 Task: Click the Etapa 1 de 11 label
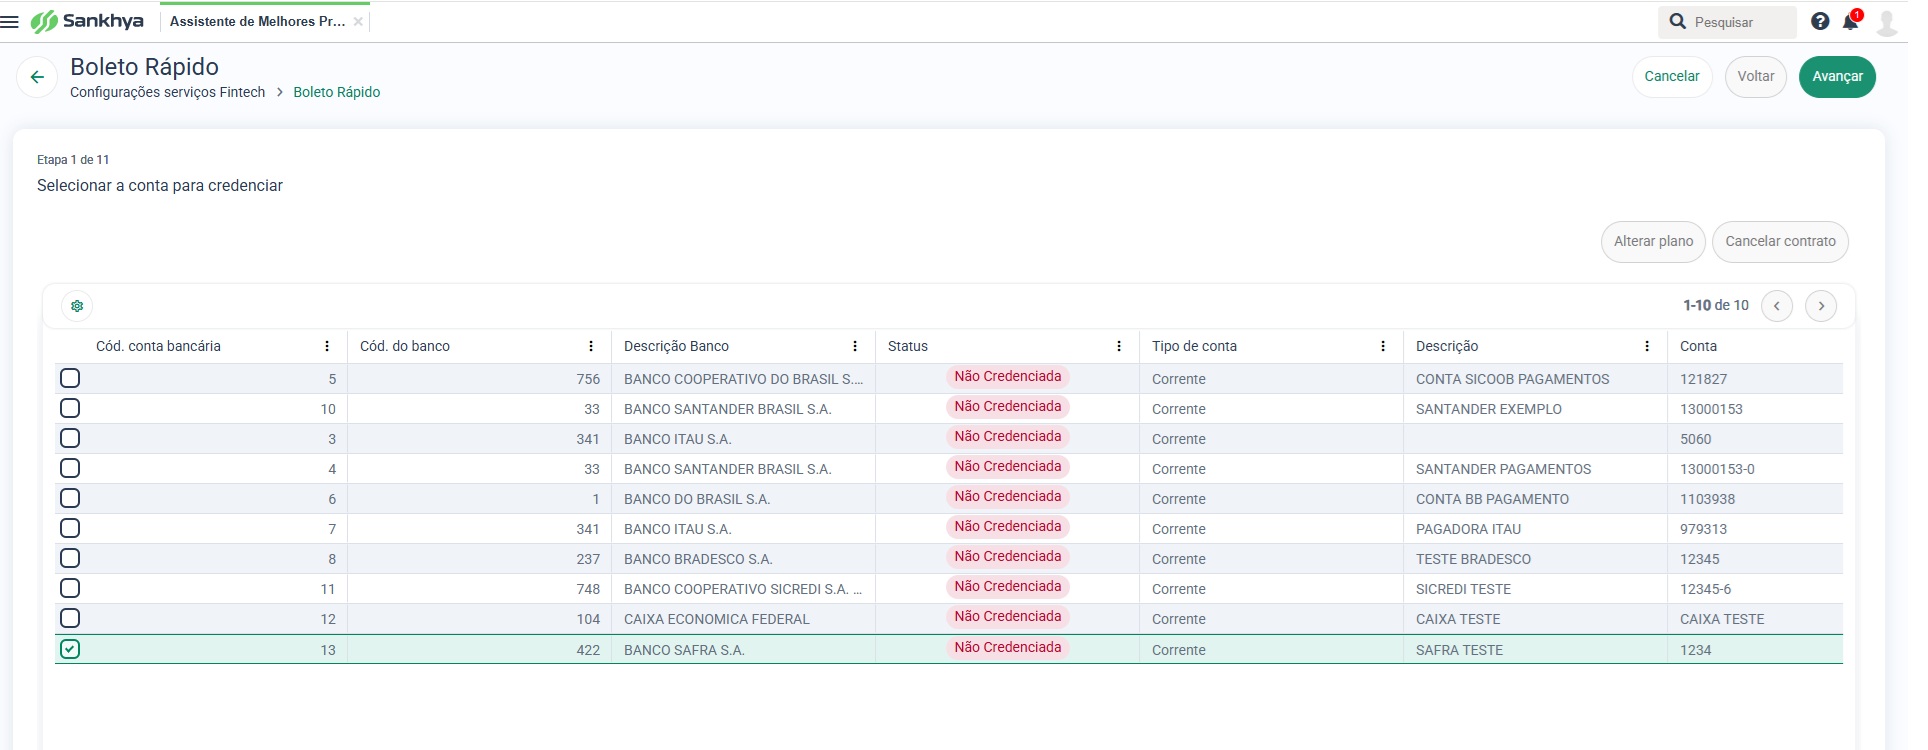[73, 160]
